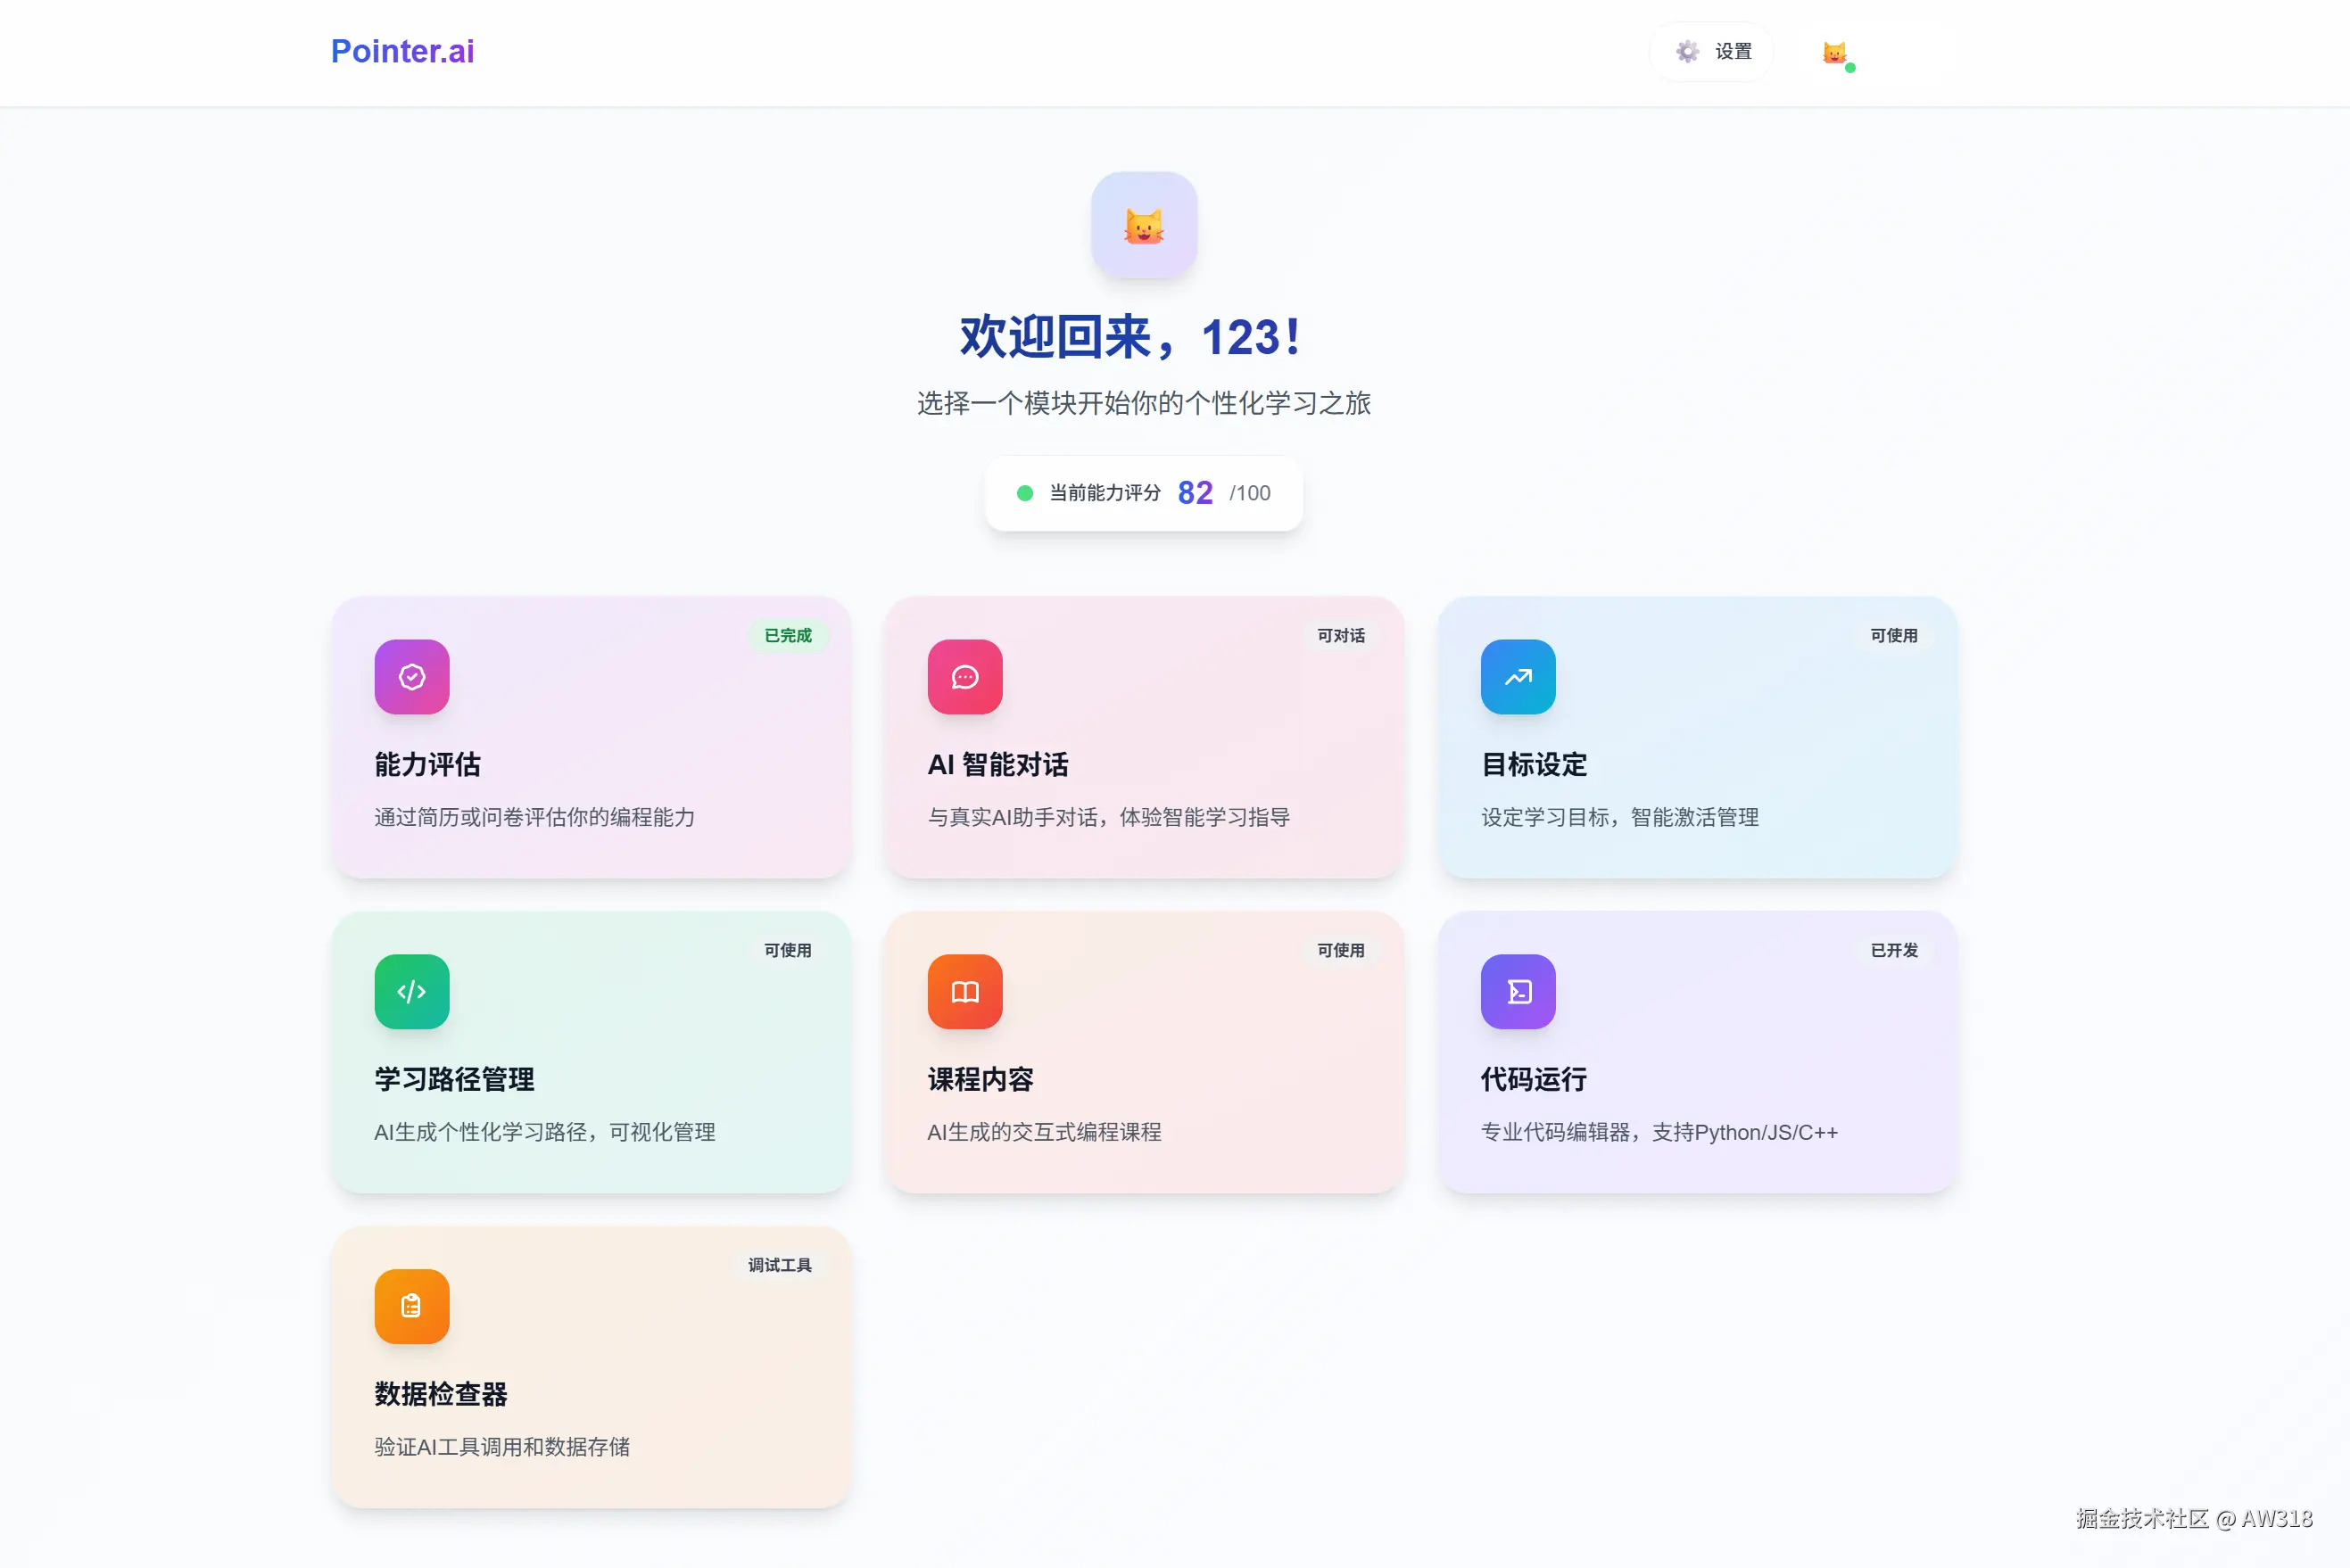Open the 代码运行 module card
The width and height of the screenshot is (2350, 1568).
pos(1696,1052)
